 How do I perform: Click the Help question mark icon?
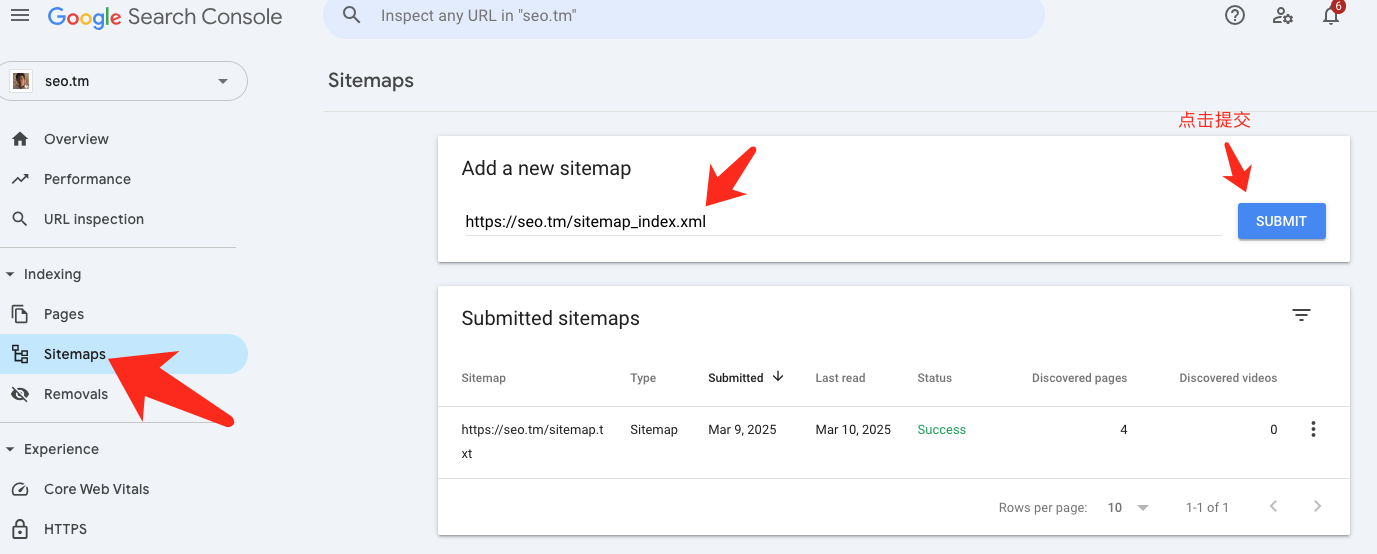tap(1235, 16)
